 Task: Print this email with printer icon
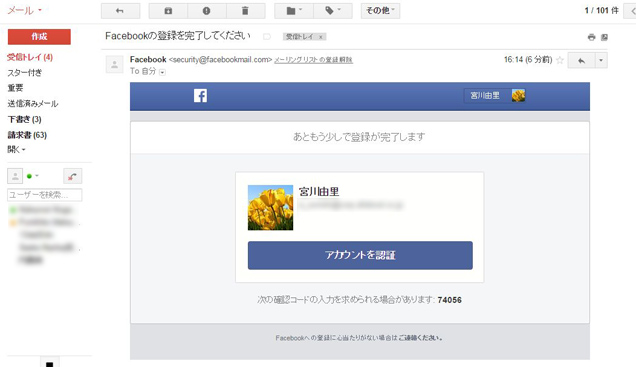[x=591, y=37]
